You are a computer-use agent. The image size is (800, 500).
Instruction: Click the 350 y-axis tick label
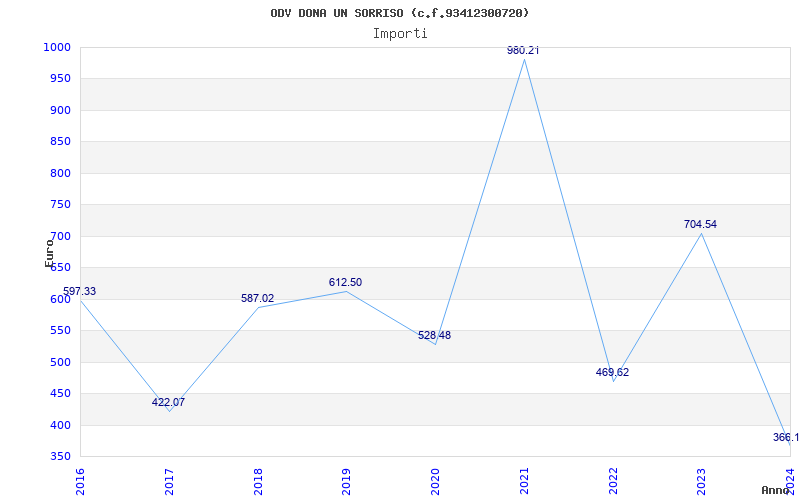tap(60, 457)
